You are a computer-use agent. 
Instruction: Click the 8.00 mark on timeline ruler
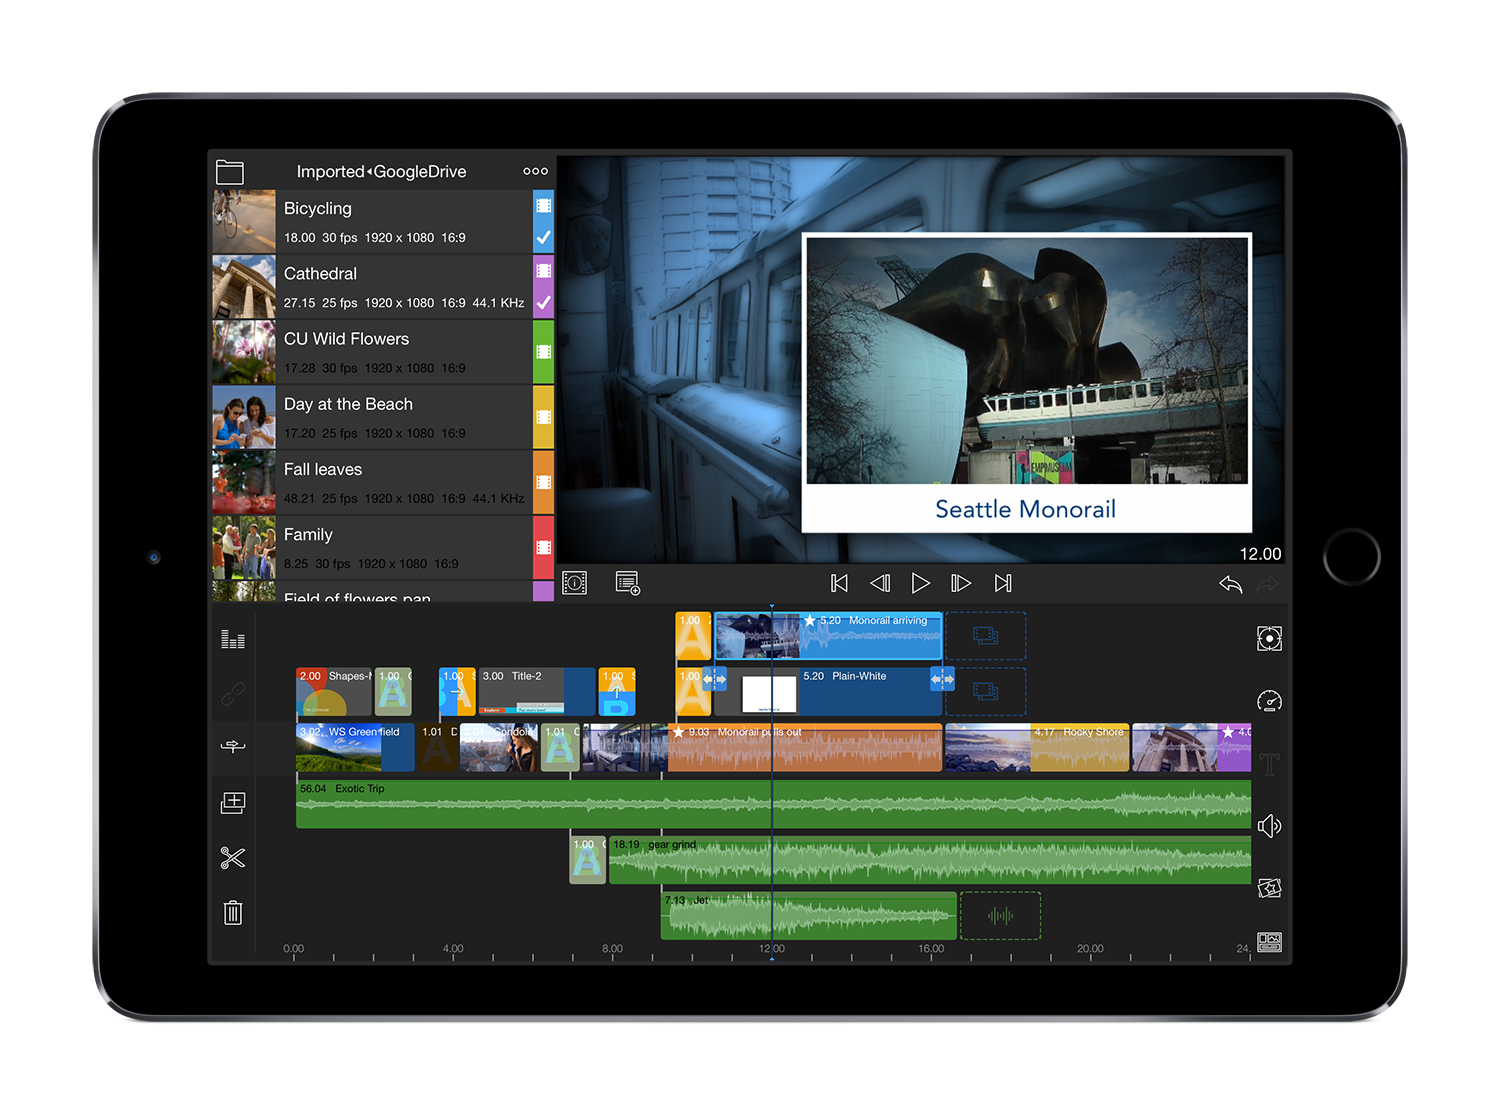612,949
